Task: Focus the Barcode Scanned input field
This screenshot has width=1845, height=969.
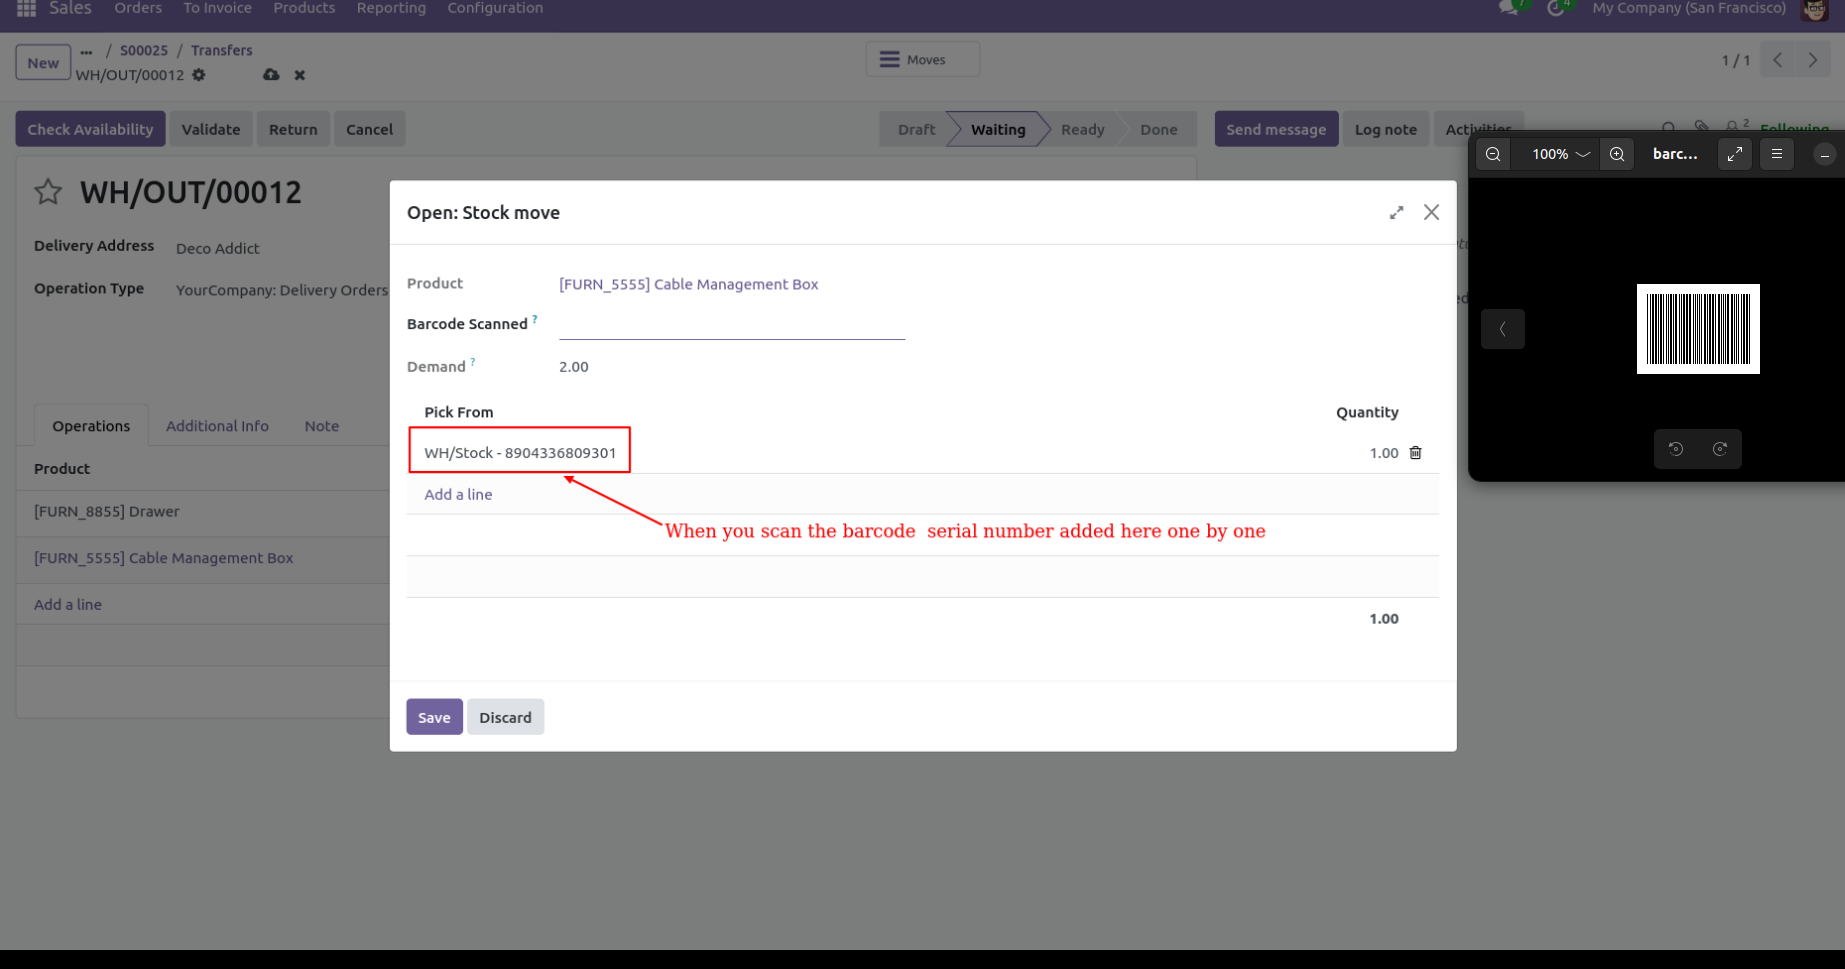Action: click(x=732, y=324)
